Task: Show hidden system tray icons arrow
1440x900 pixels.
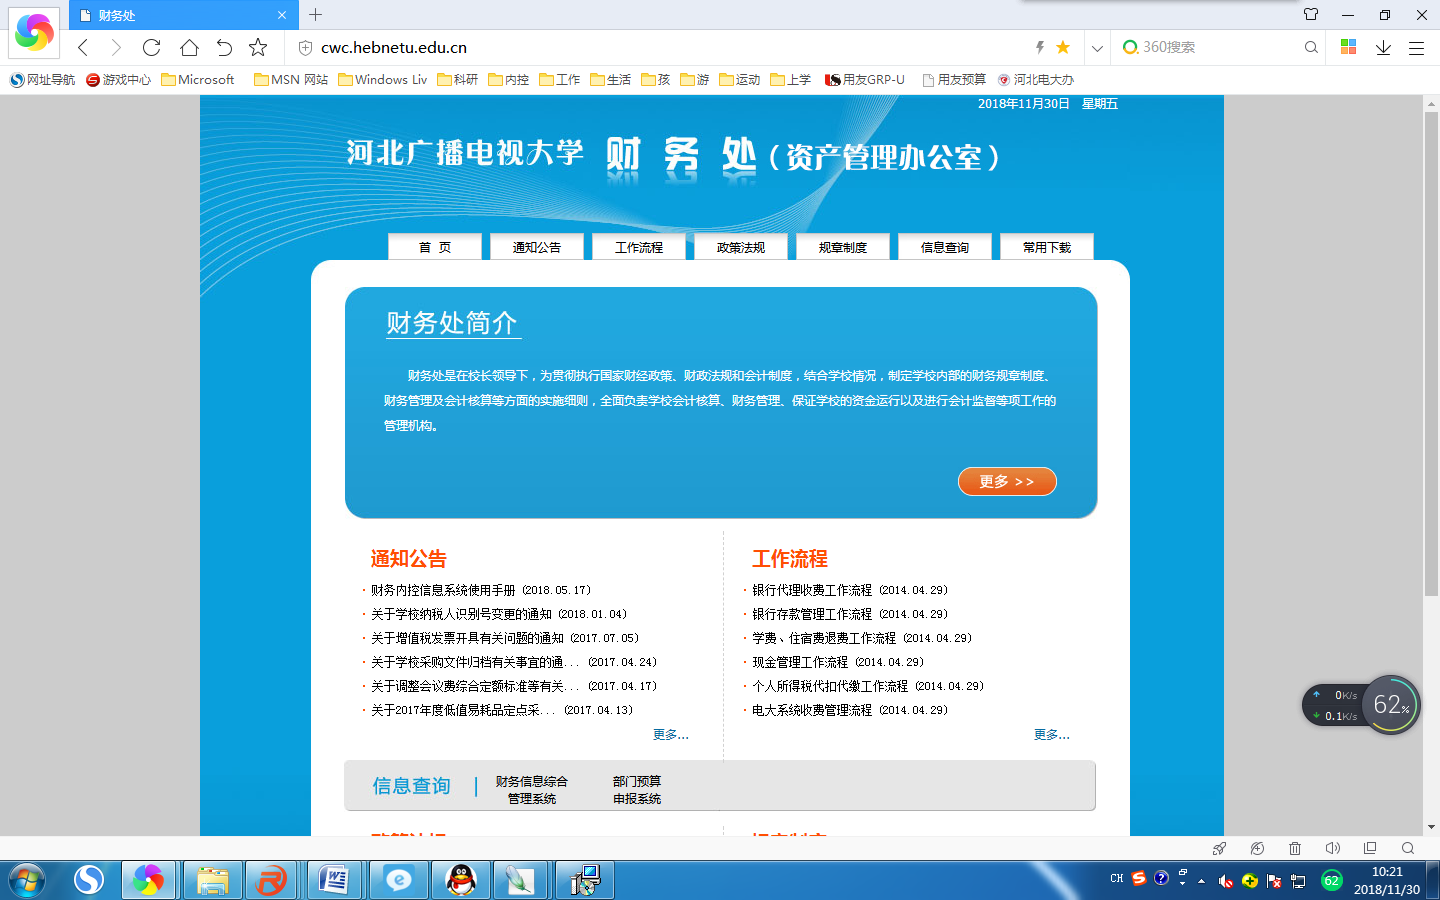Action: click(x=1201, y=881)
